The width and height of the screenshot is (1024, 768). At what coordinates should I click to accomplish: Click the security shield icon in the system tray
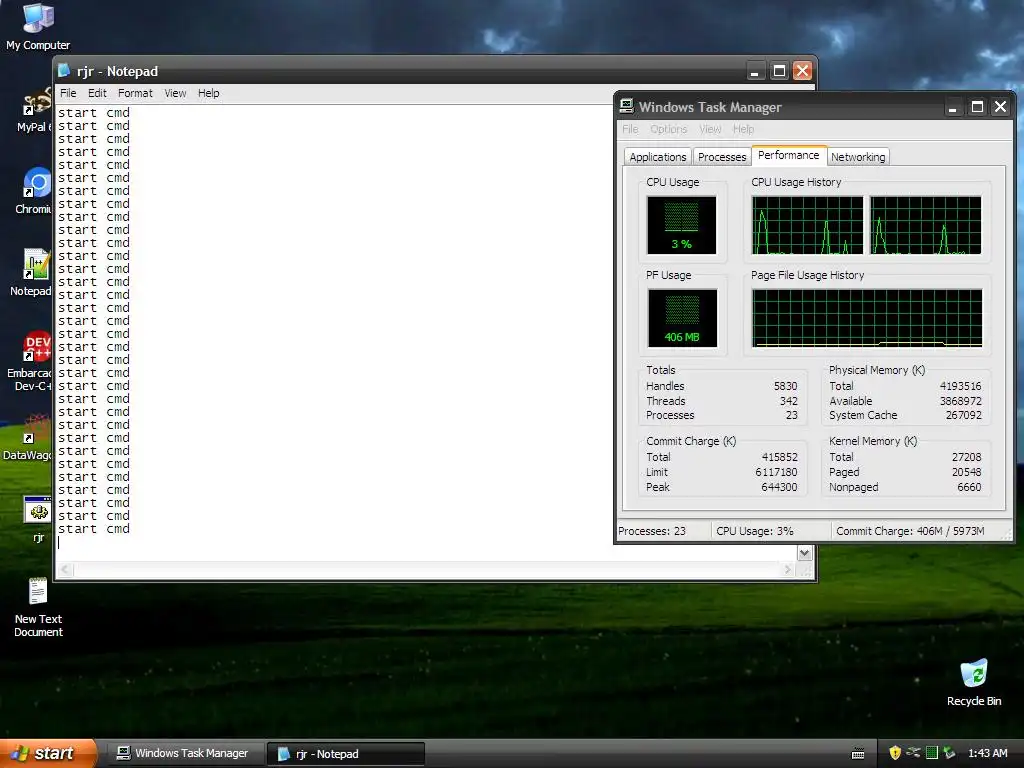(x=895, y=752)
